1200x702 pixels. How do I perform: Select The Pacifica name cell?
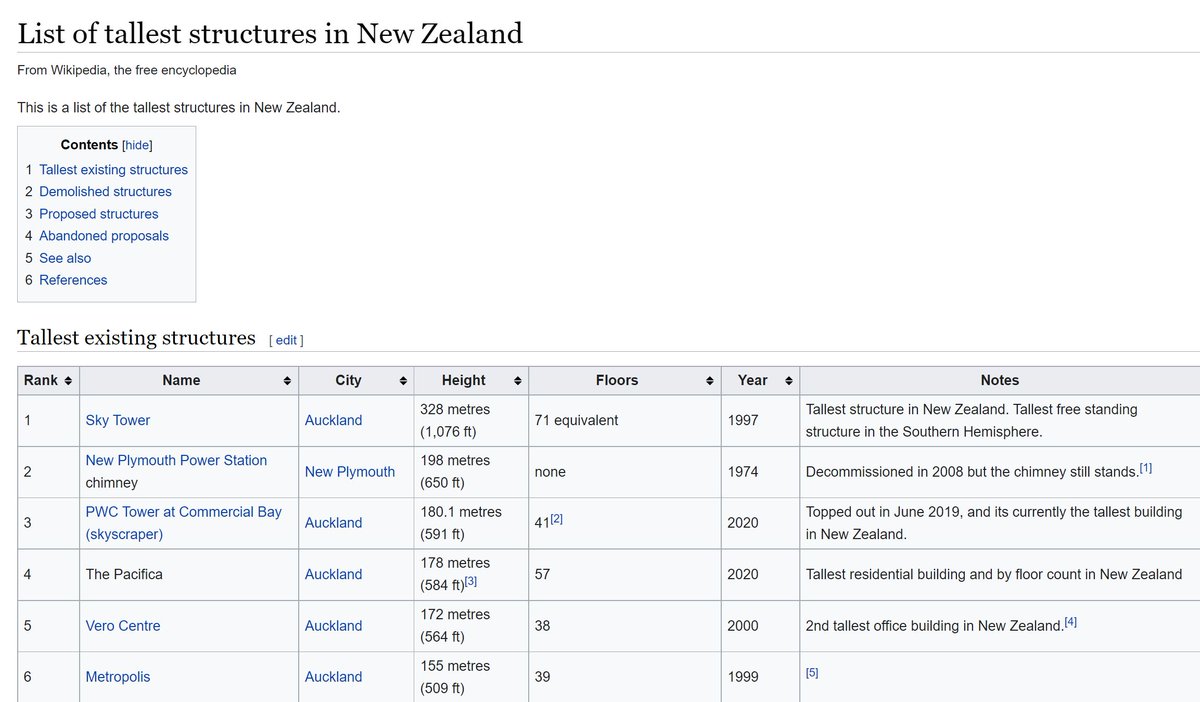(x=189, y=575)
